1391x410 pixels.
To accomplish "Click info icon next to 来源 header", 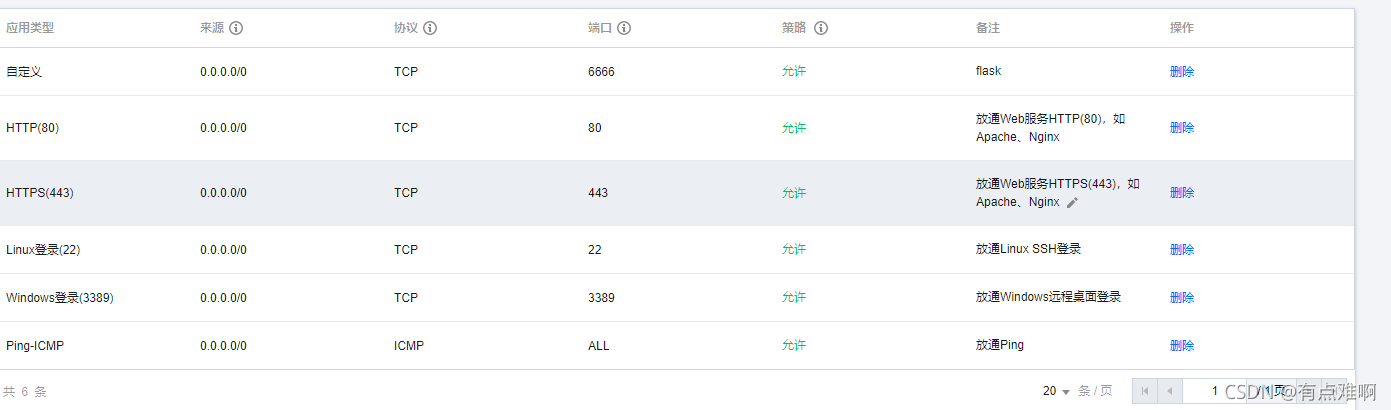I will (x=236, y=28).
